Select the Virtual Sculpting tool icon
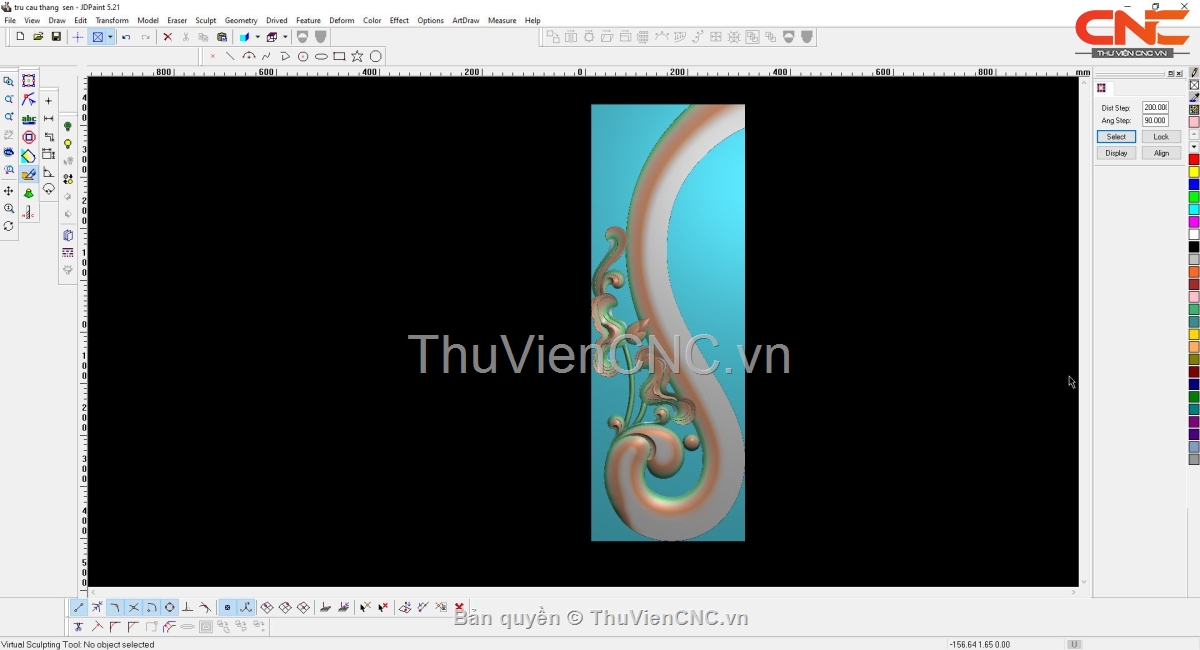This screenshot has height=650, width=1200. tap(29, 174)
